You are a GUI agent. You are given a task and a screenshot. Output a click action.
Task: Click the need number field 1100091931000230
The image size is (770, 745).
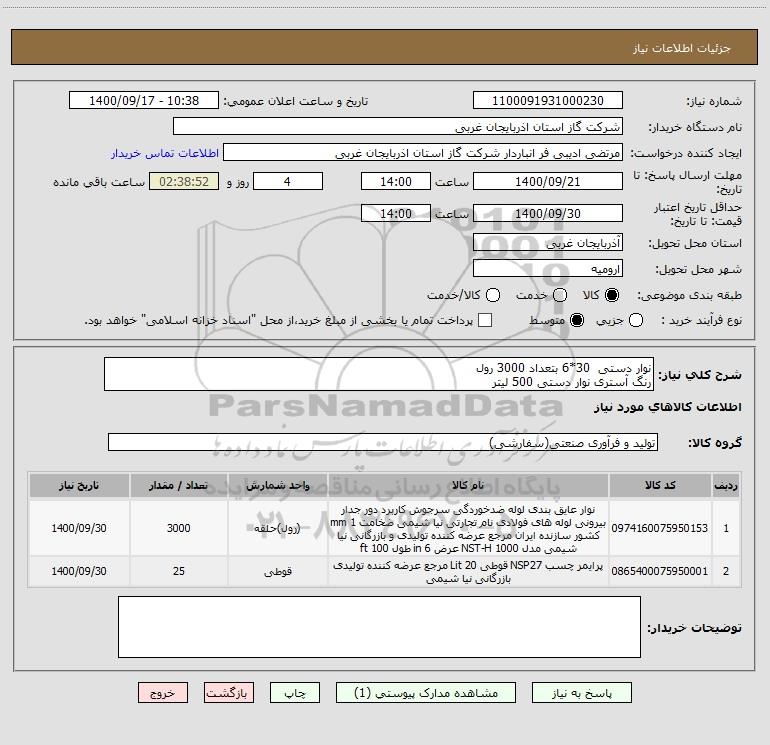pos(548,101)
